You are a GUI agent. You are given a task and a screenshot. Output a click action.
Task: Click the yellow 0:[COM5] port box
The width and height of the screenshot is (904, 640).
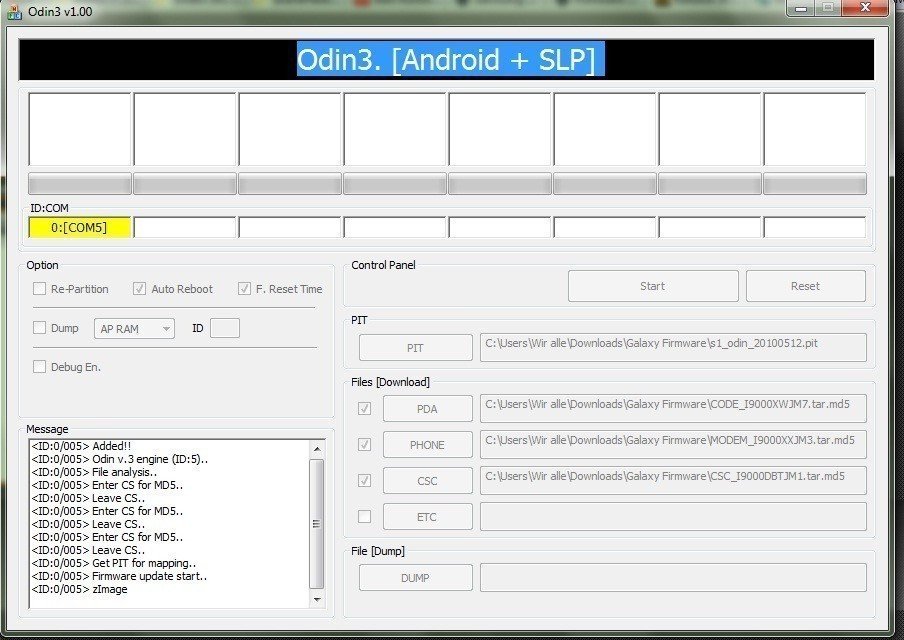pyautogui.click(x=80, y=227)
